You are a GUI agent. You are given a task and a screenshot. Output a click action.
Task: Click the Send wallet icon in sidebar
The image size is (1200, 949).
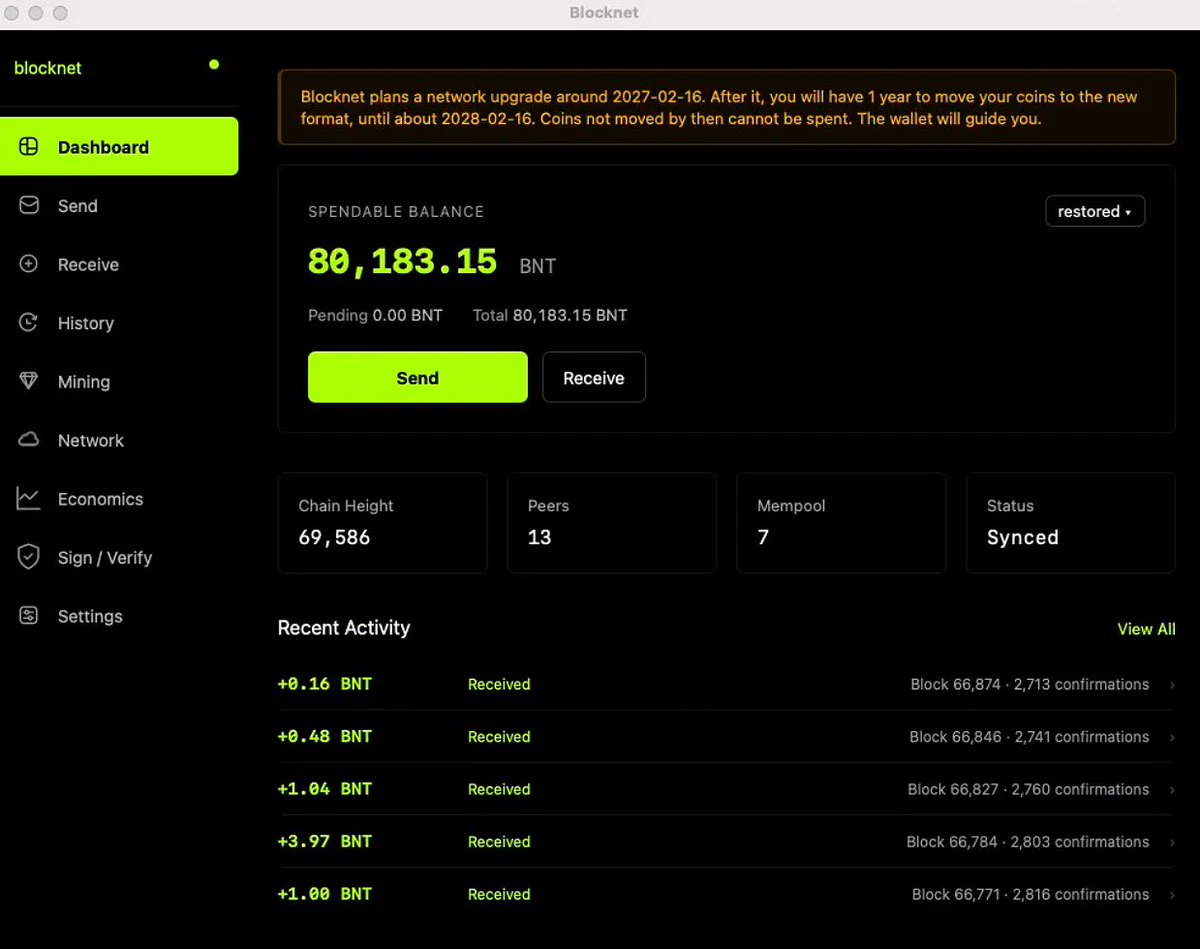pyautogui.click(x=29, y=206)
